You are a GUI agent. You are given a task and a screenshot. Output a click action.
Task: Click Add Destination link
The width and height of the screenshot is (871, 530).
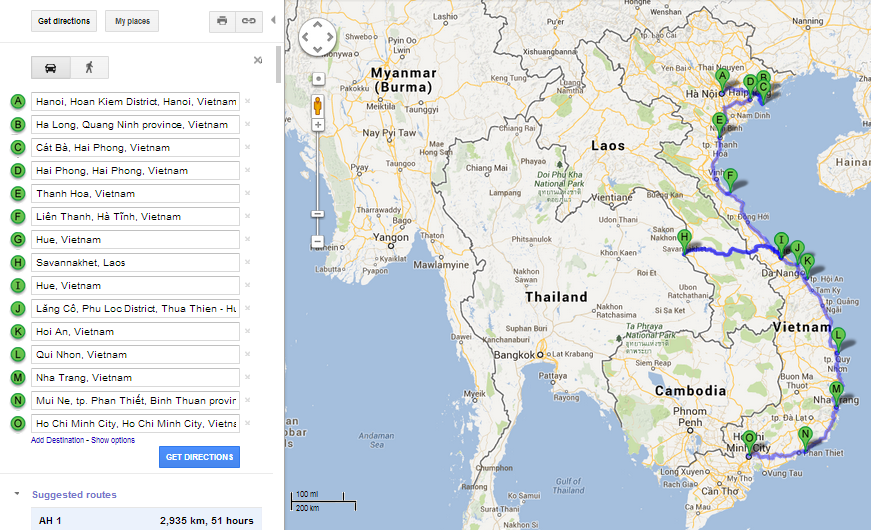pos(57,440)
